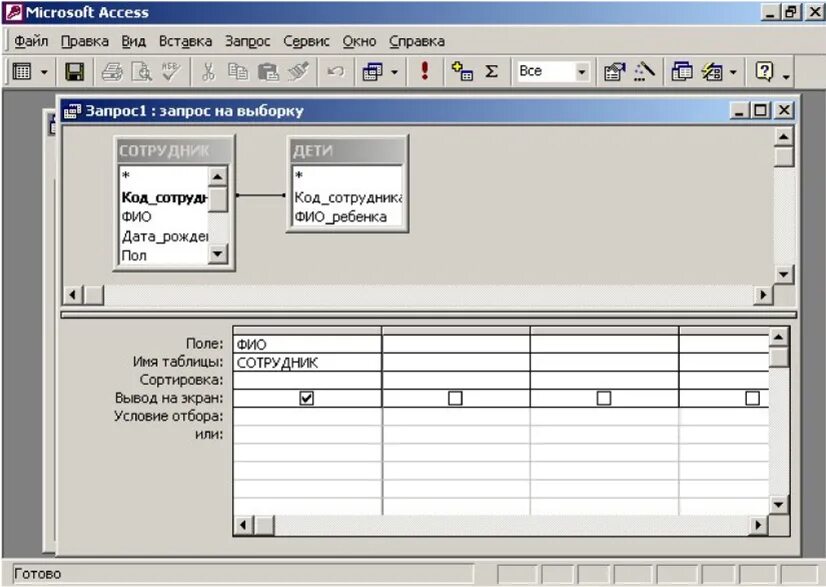Click the Сортировка cell of the ФИО column
This screenshot has width=826, height=587.
[307, 380]
